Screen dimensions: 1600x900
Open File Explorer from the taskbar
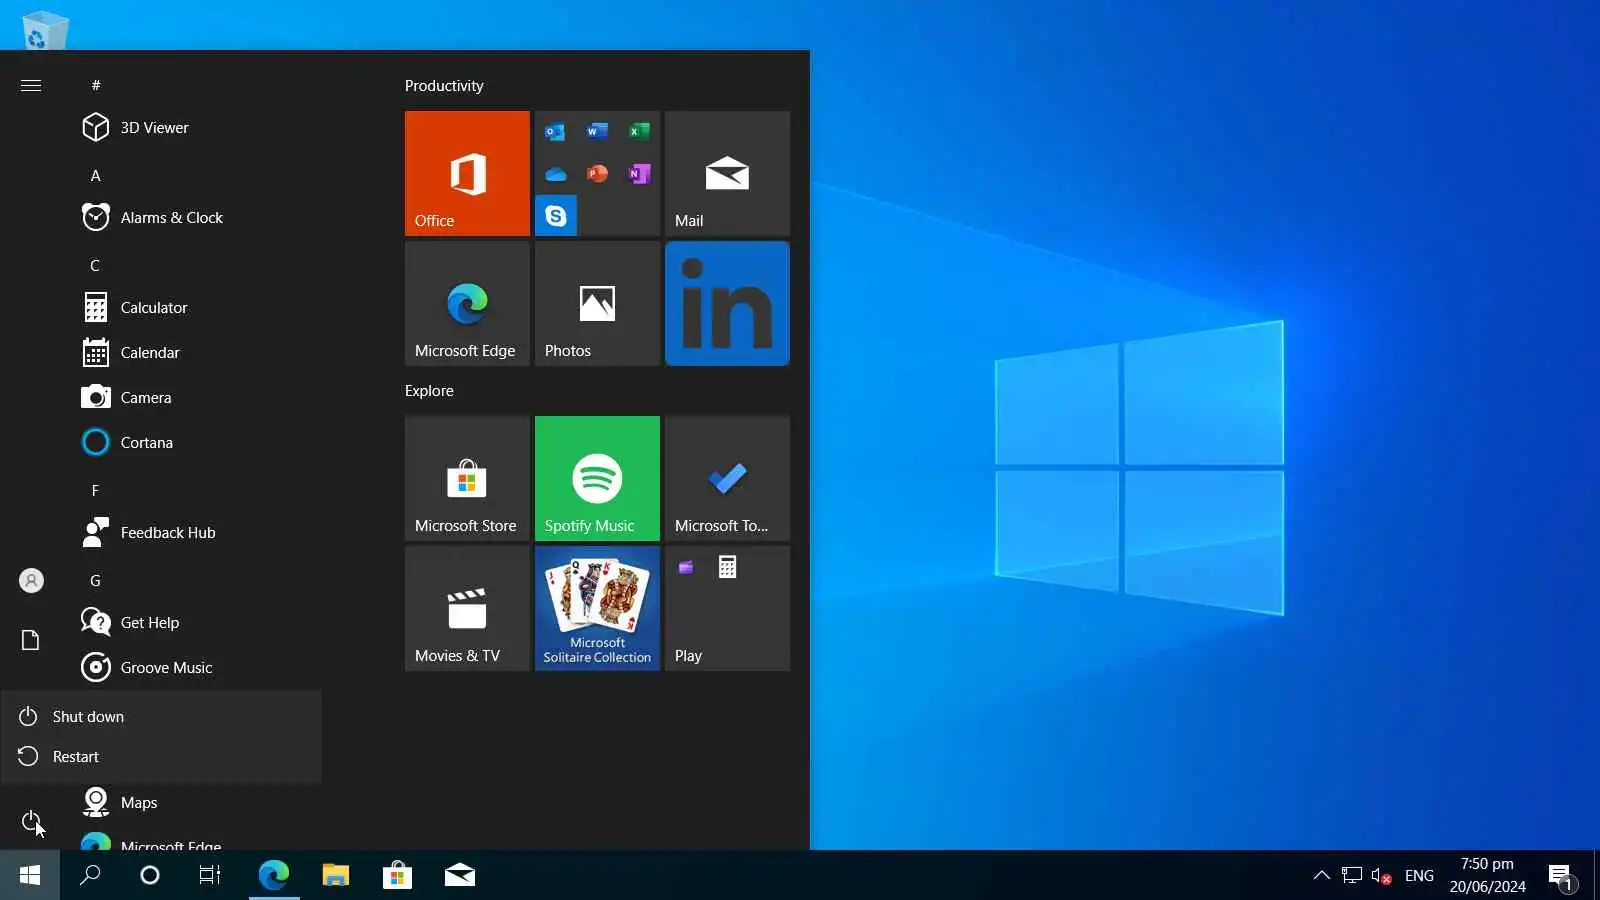pyautogui.click(x=335, y=875)
